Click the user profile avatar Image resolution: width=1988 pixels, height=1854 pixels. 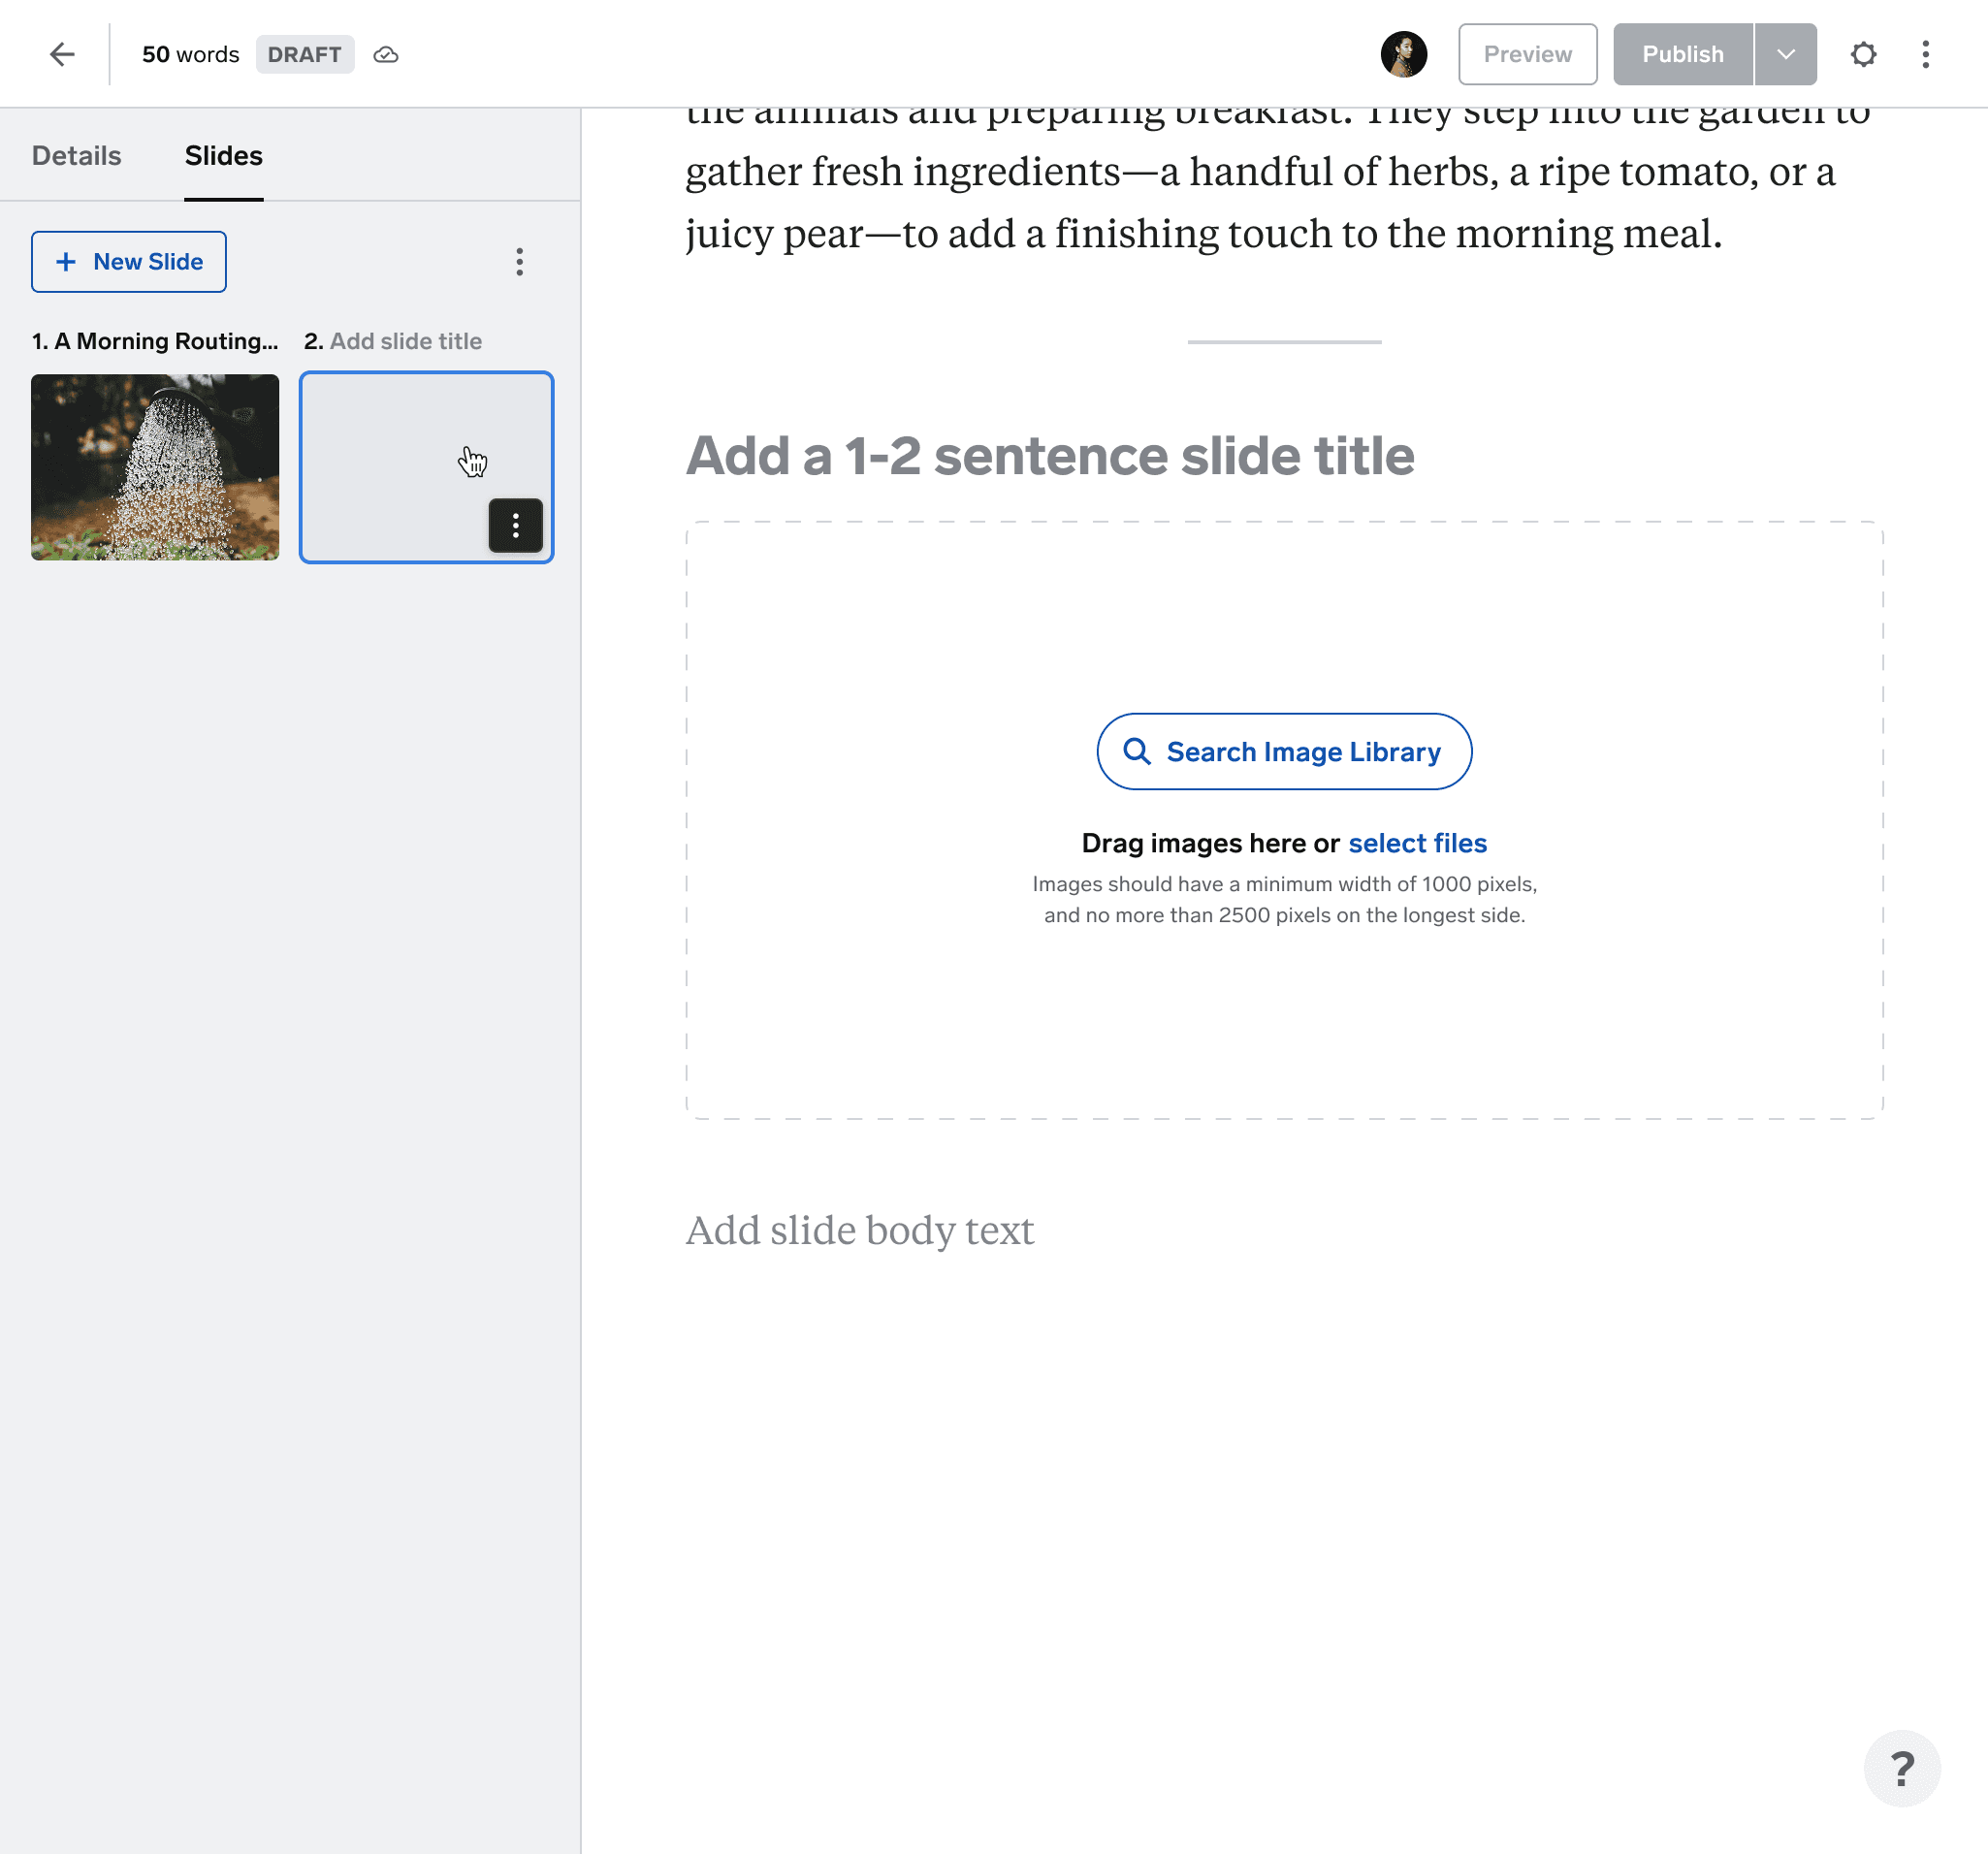1403,54
